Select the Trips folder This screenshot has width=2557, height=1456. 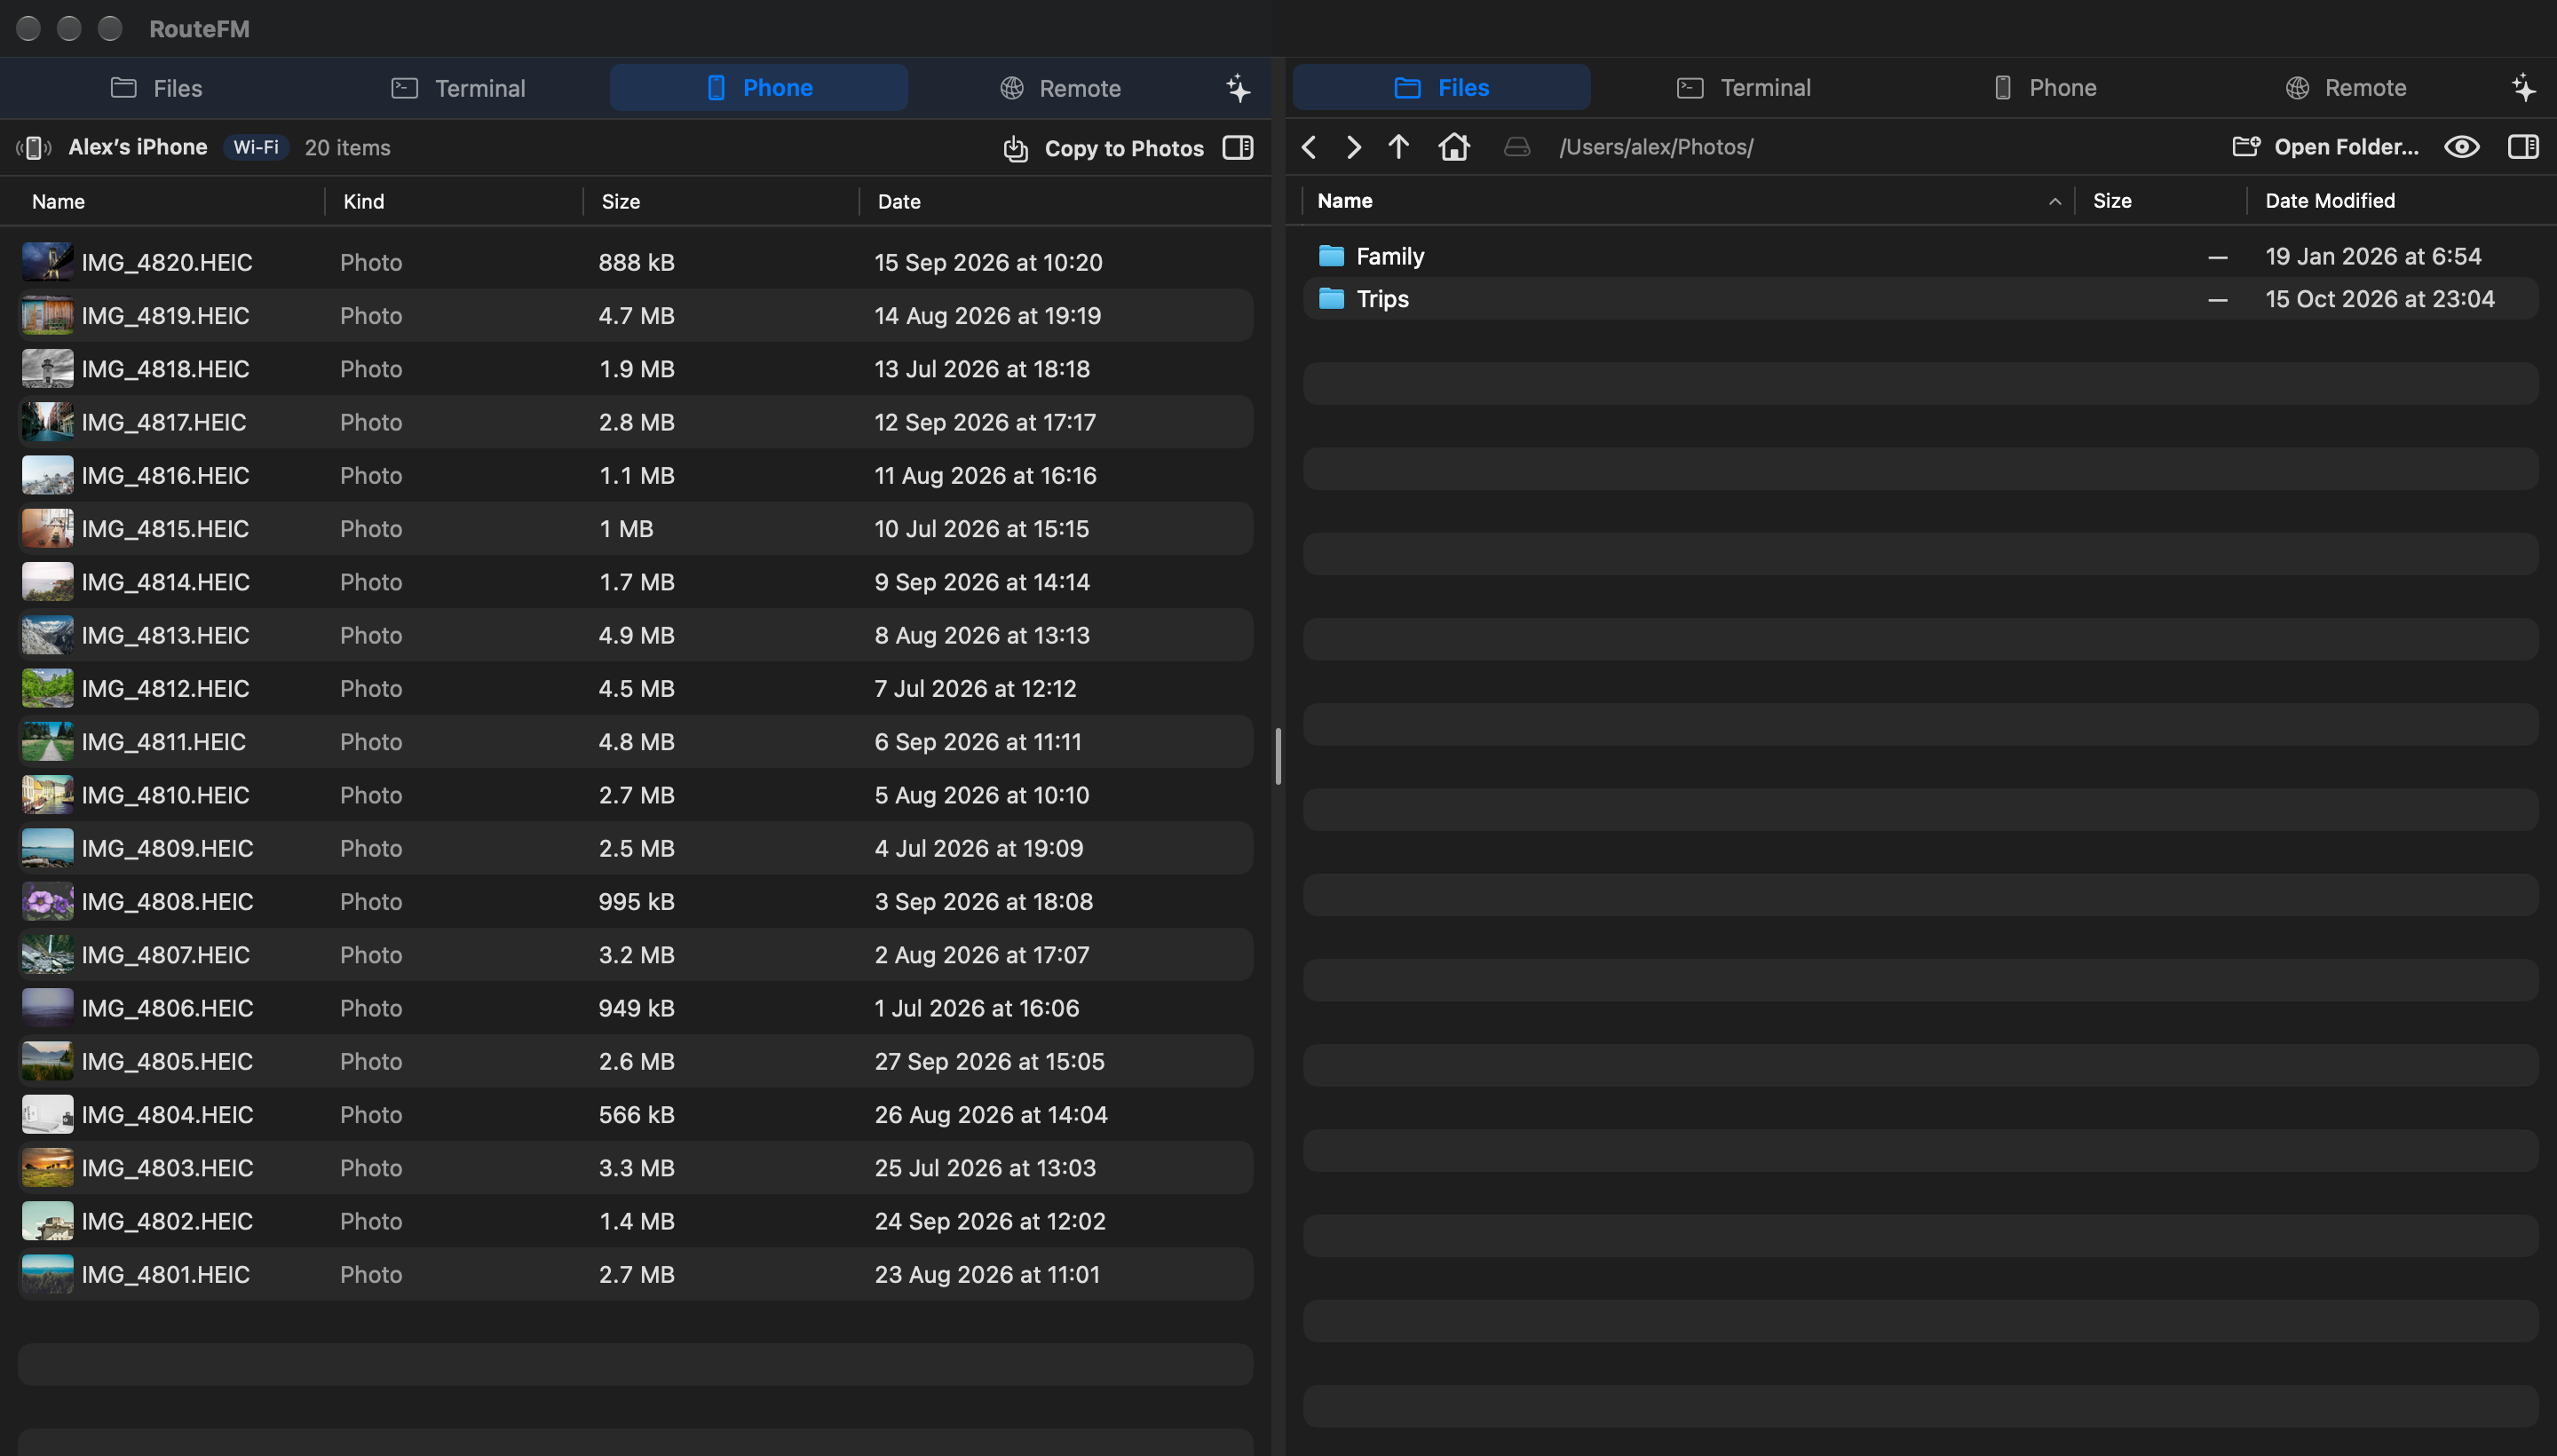pos(1920,299)
